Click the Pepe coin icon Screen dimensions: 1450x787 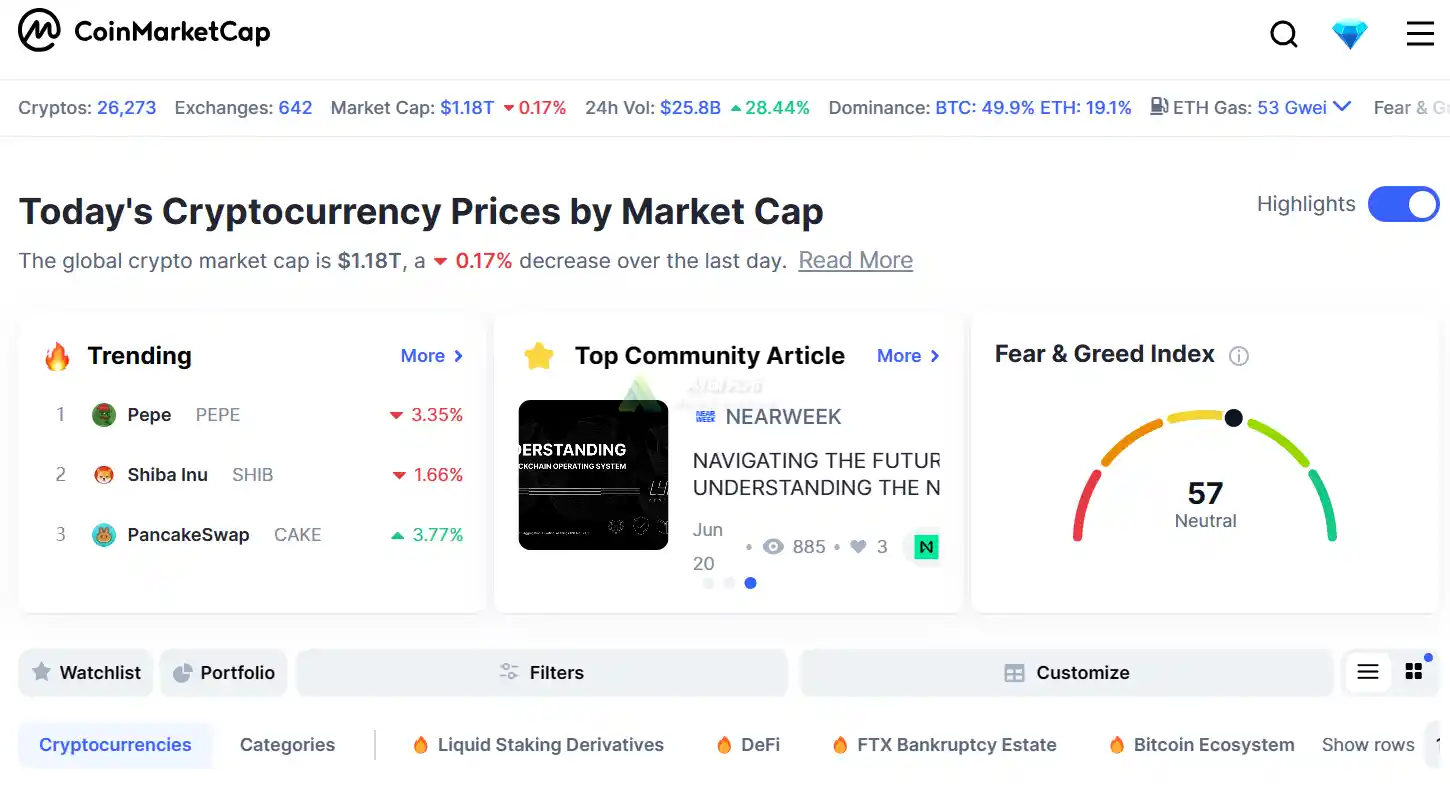(x=104, y=415)
